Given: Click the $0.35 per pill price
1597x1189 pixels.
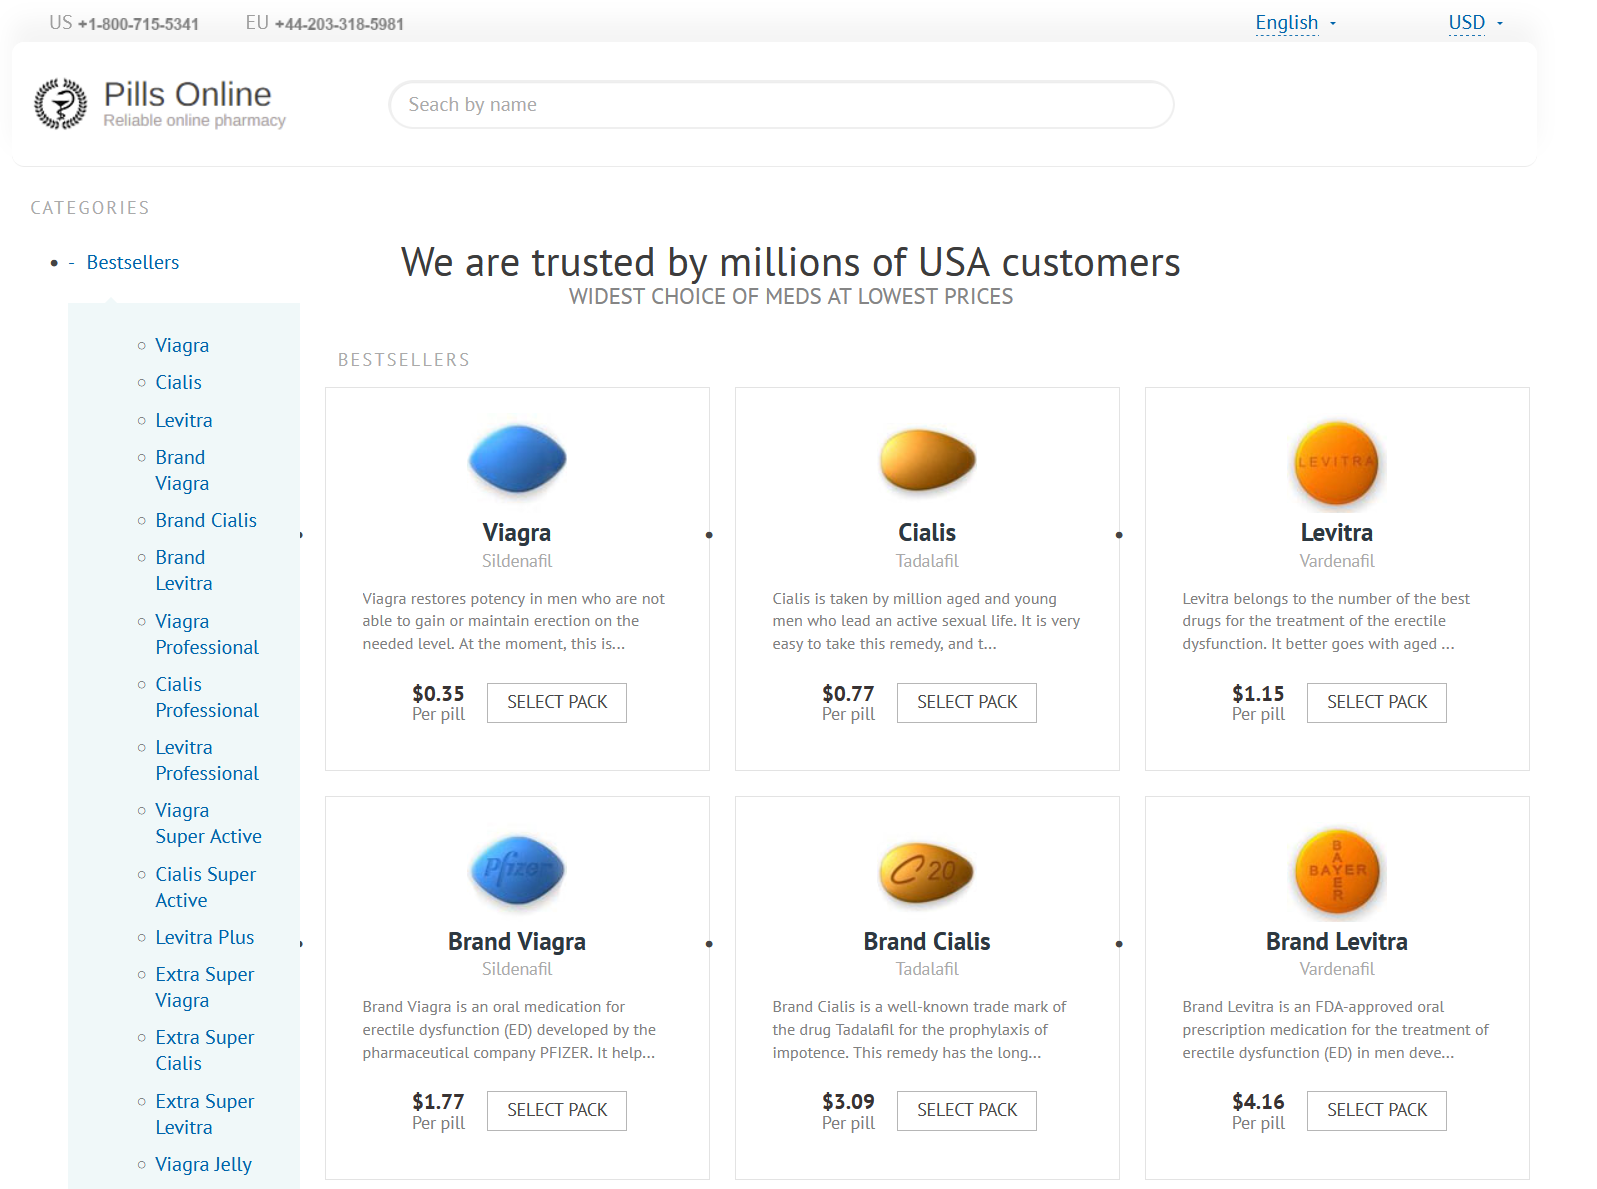Looking at the screenshot, I should point(439,693).
